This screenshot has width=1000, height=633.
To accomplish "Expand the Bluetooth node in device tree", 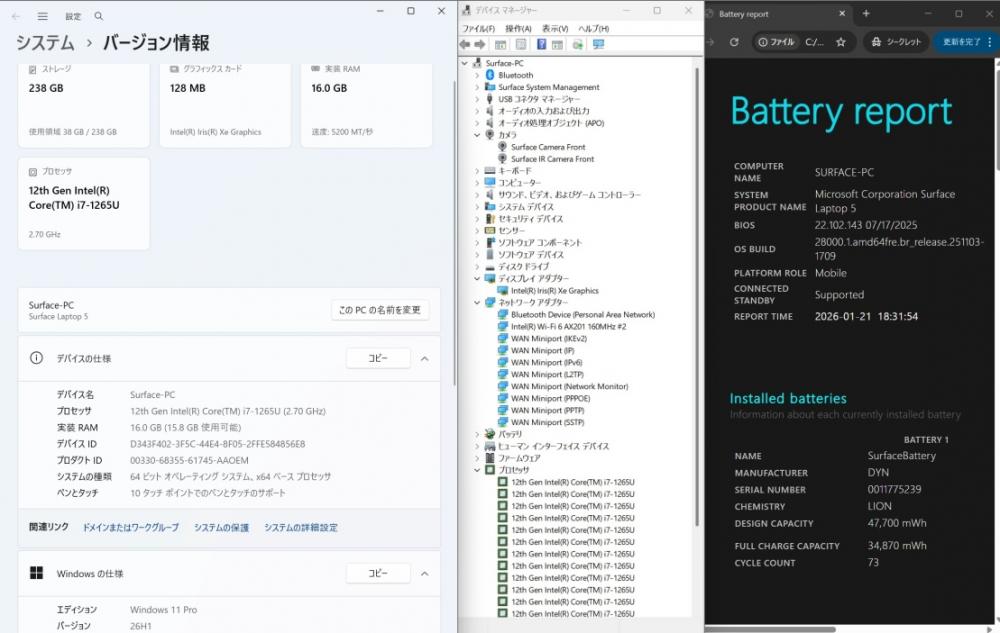I will (x=477, y=75).
